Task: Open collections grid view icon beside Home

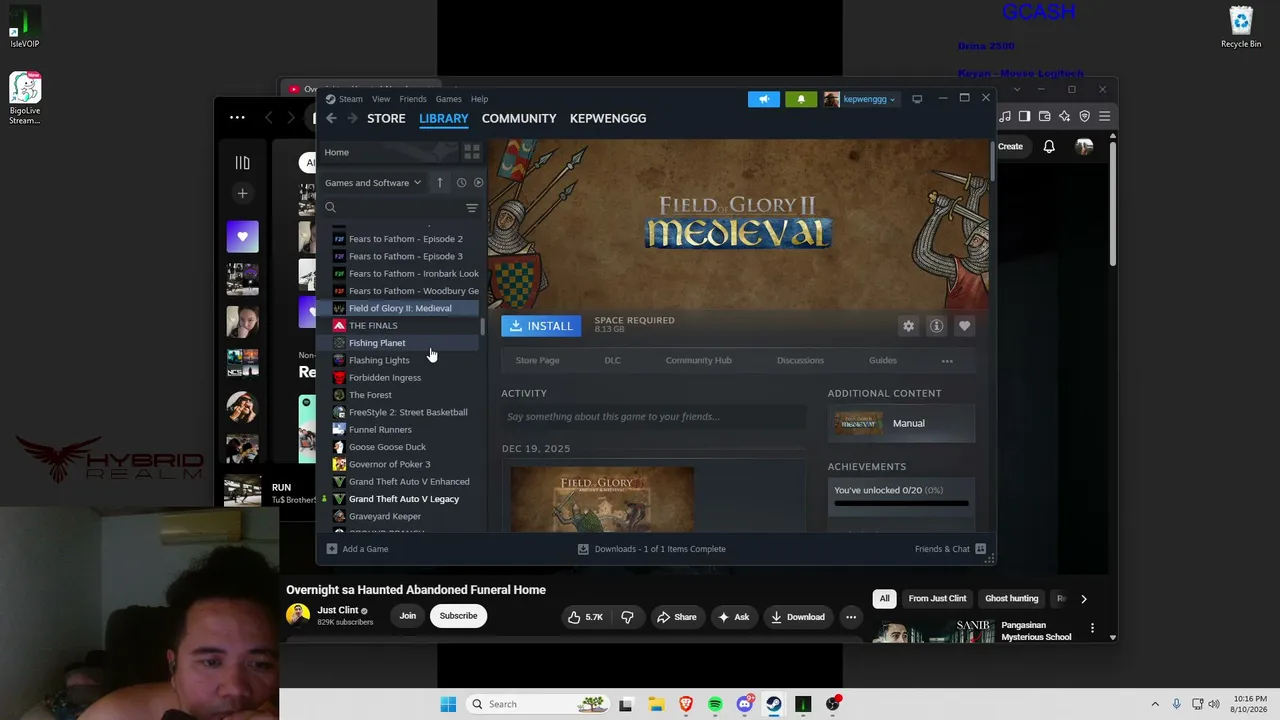Action: 472,152
